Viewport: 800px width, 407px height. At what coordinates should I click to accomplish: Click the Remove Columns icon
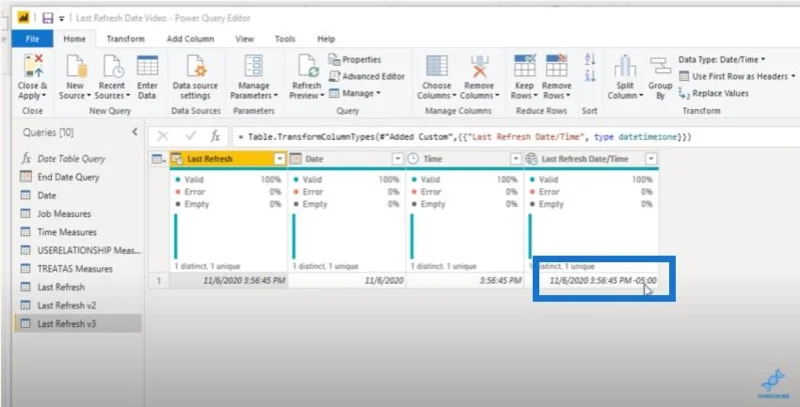480,66
